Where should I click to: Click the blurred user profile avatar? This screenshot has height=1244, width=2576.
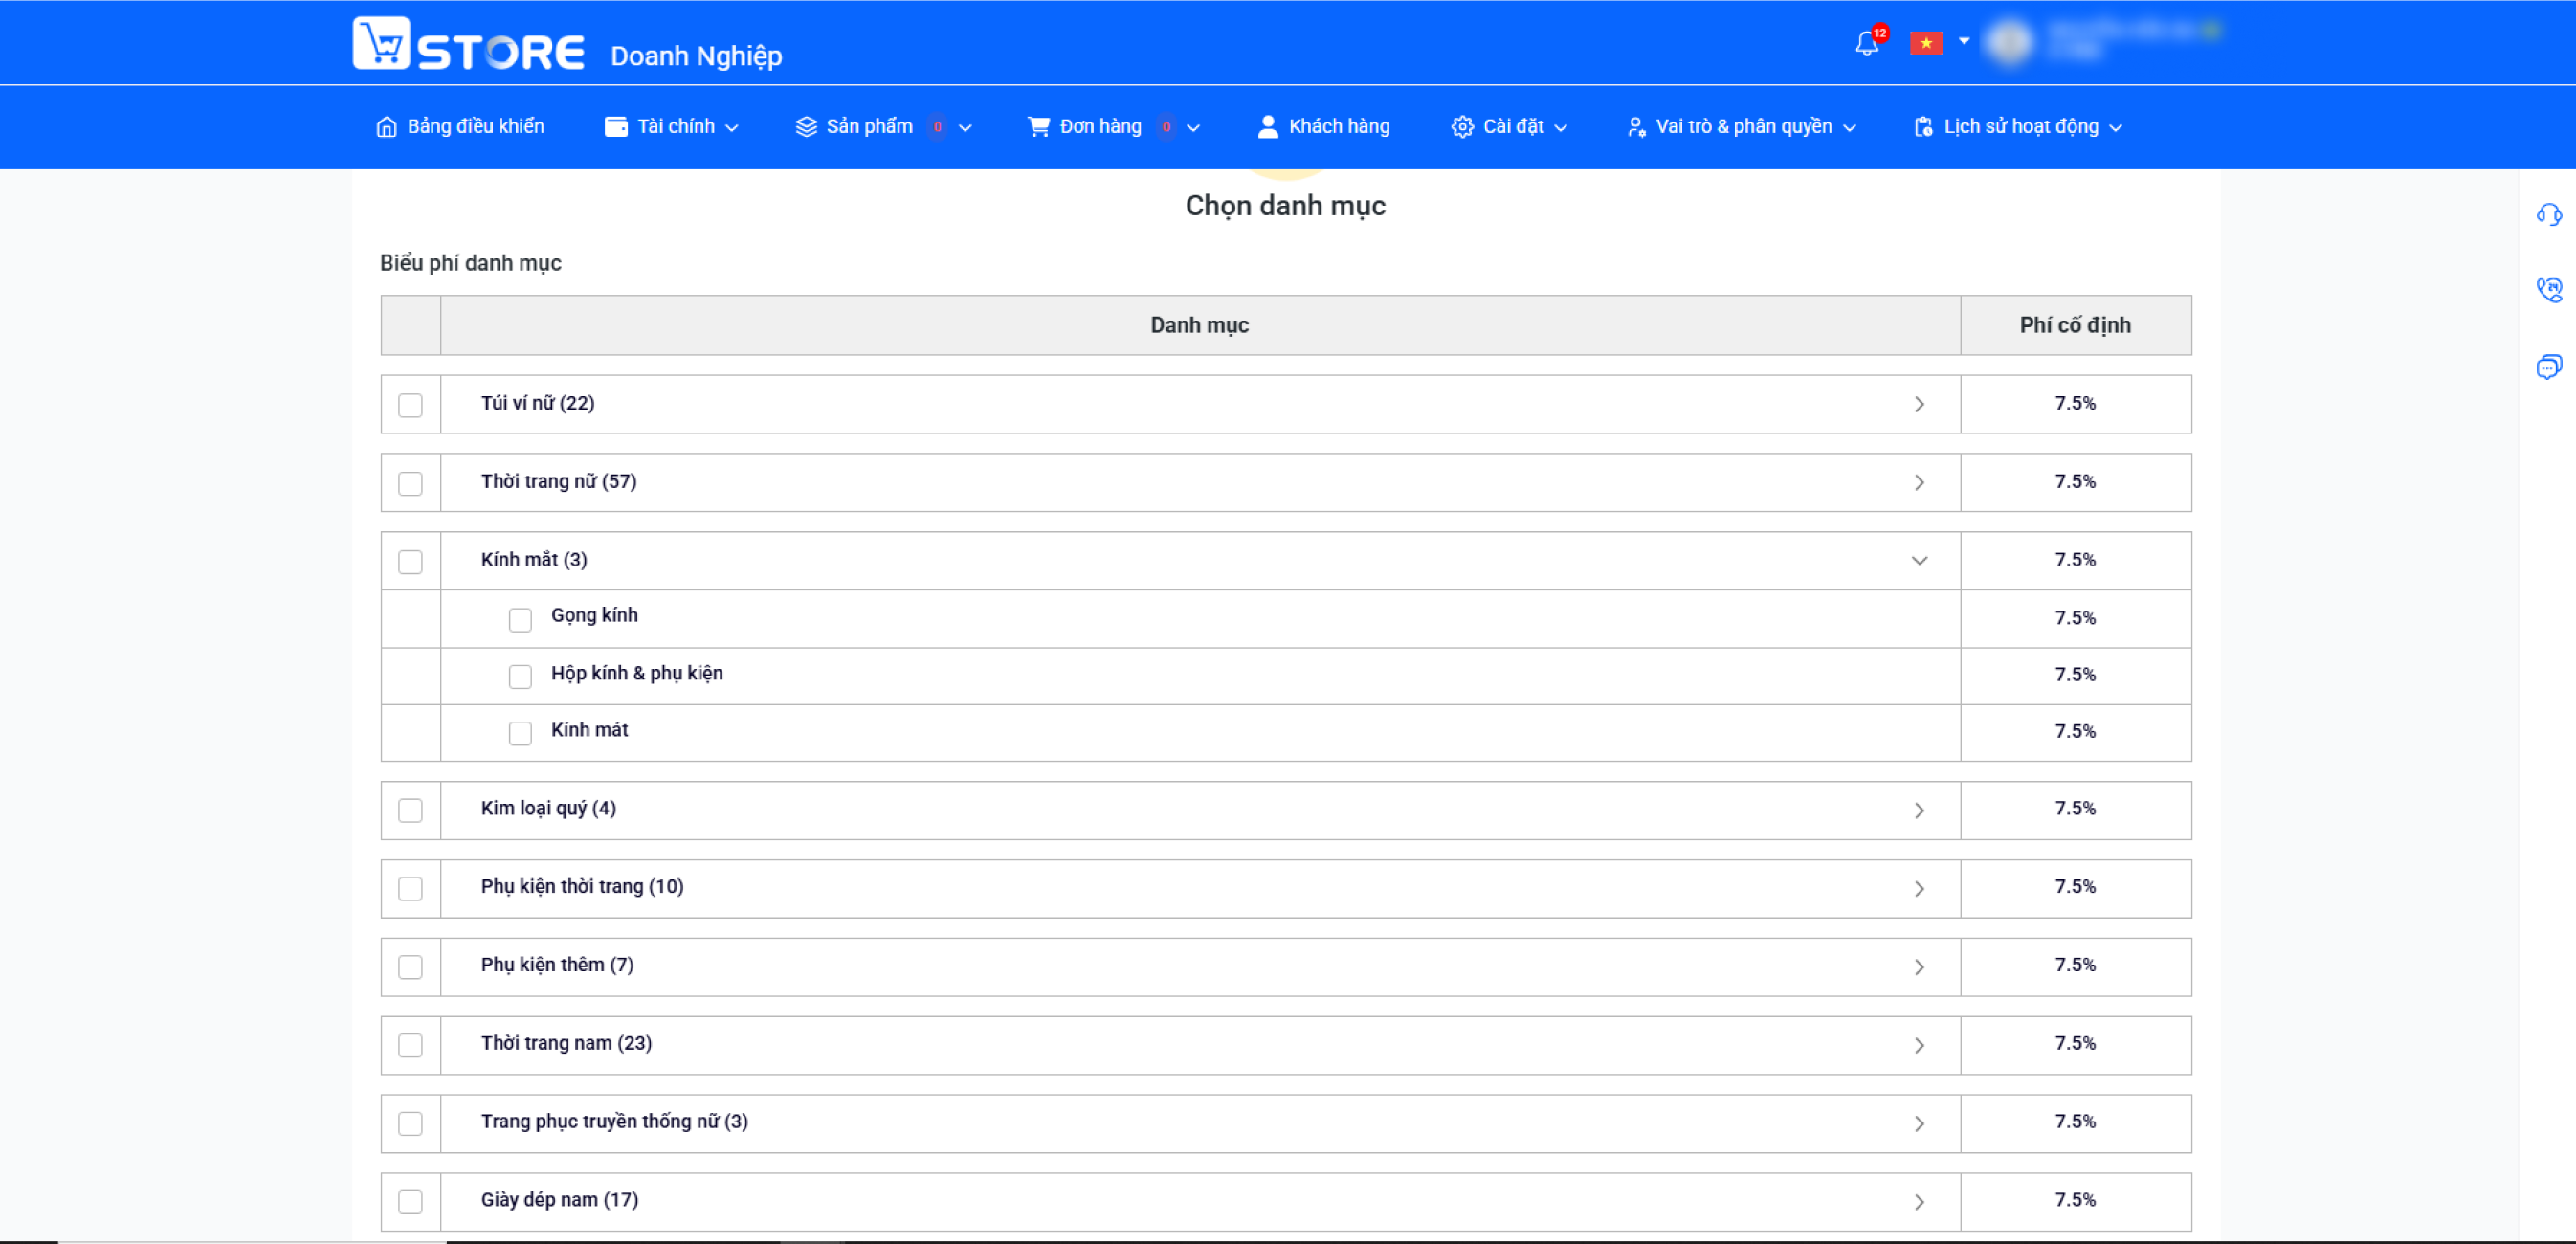(x=2010, y=42)
